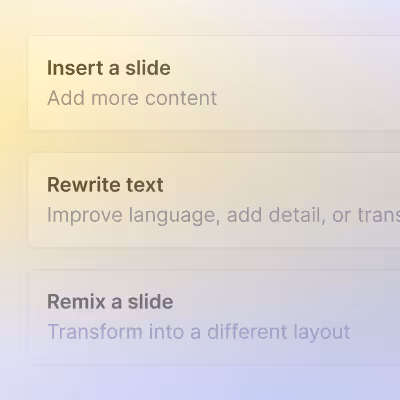Start rewriting the slide text
This screenshot has height=400, width=400.
pyautogui.click(x=214, y=200)
